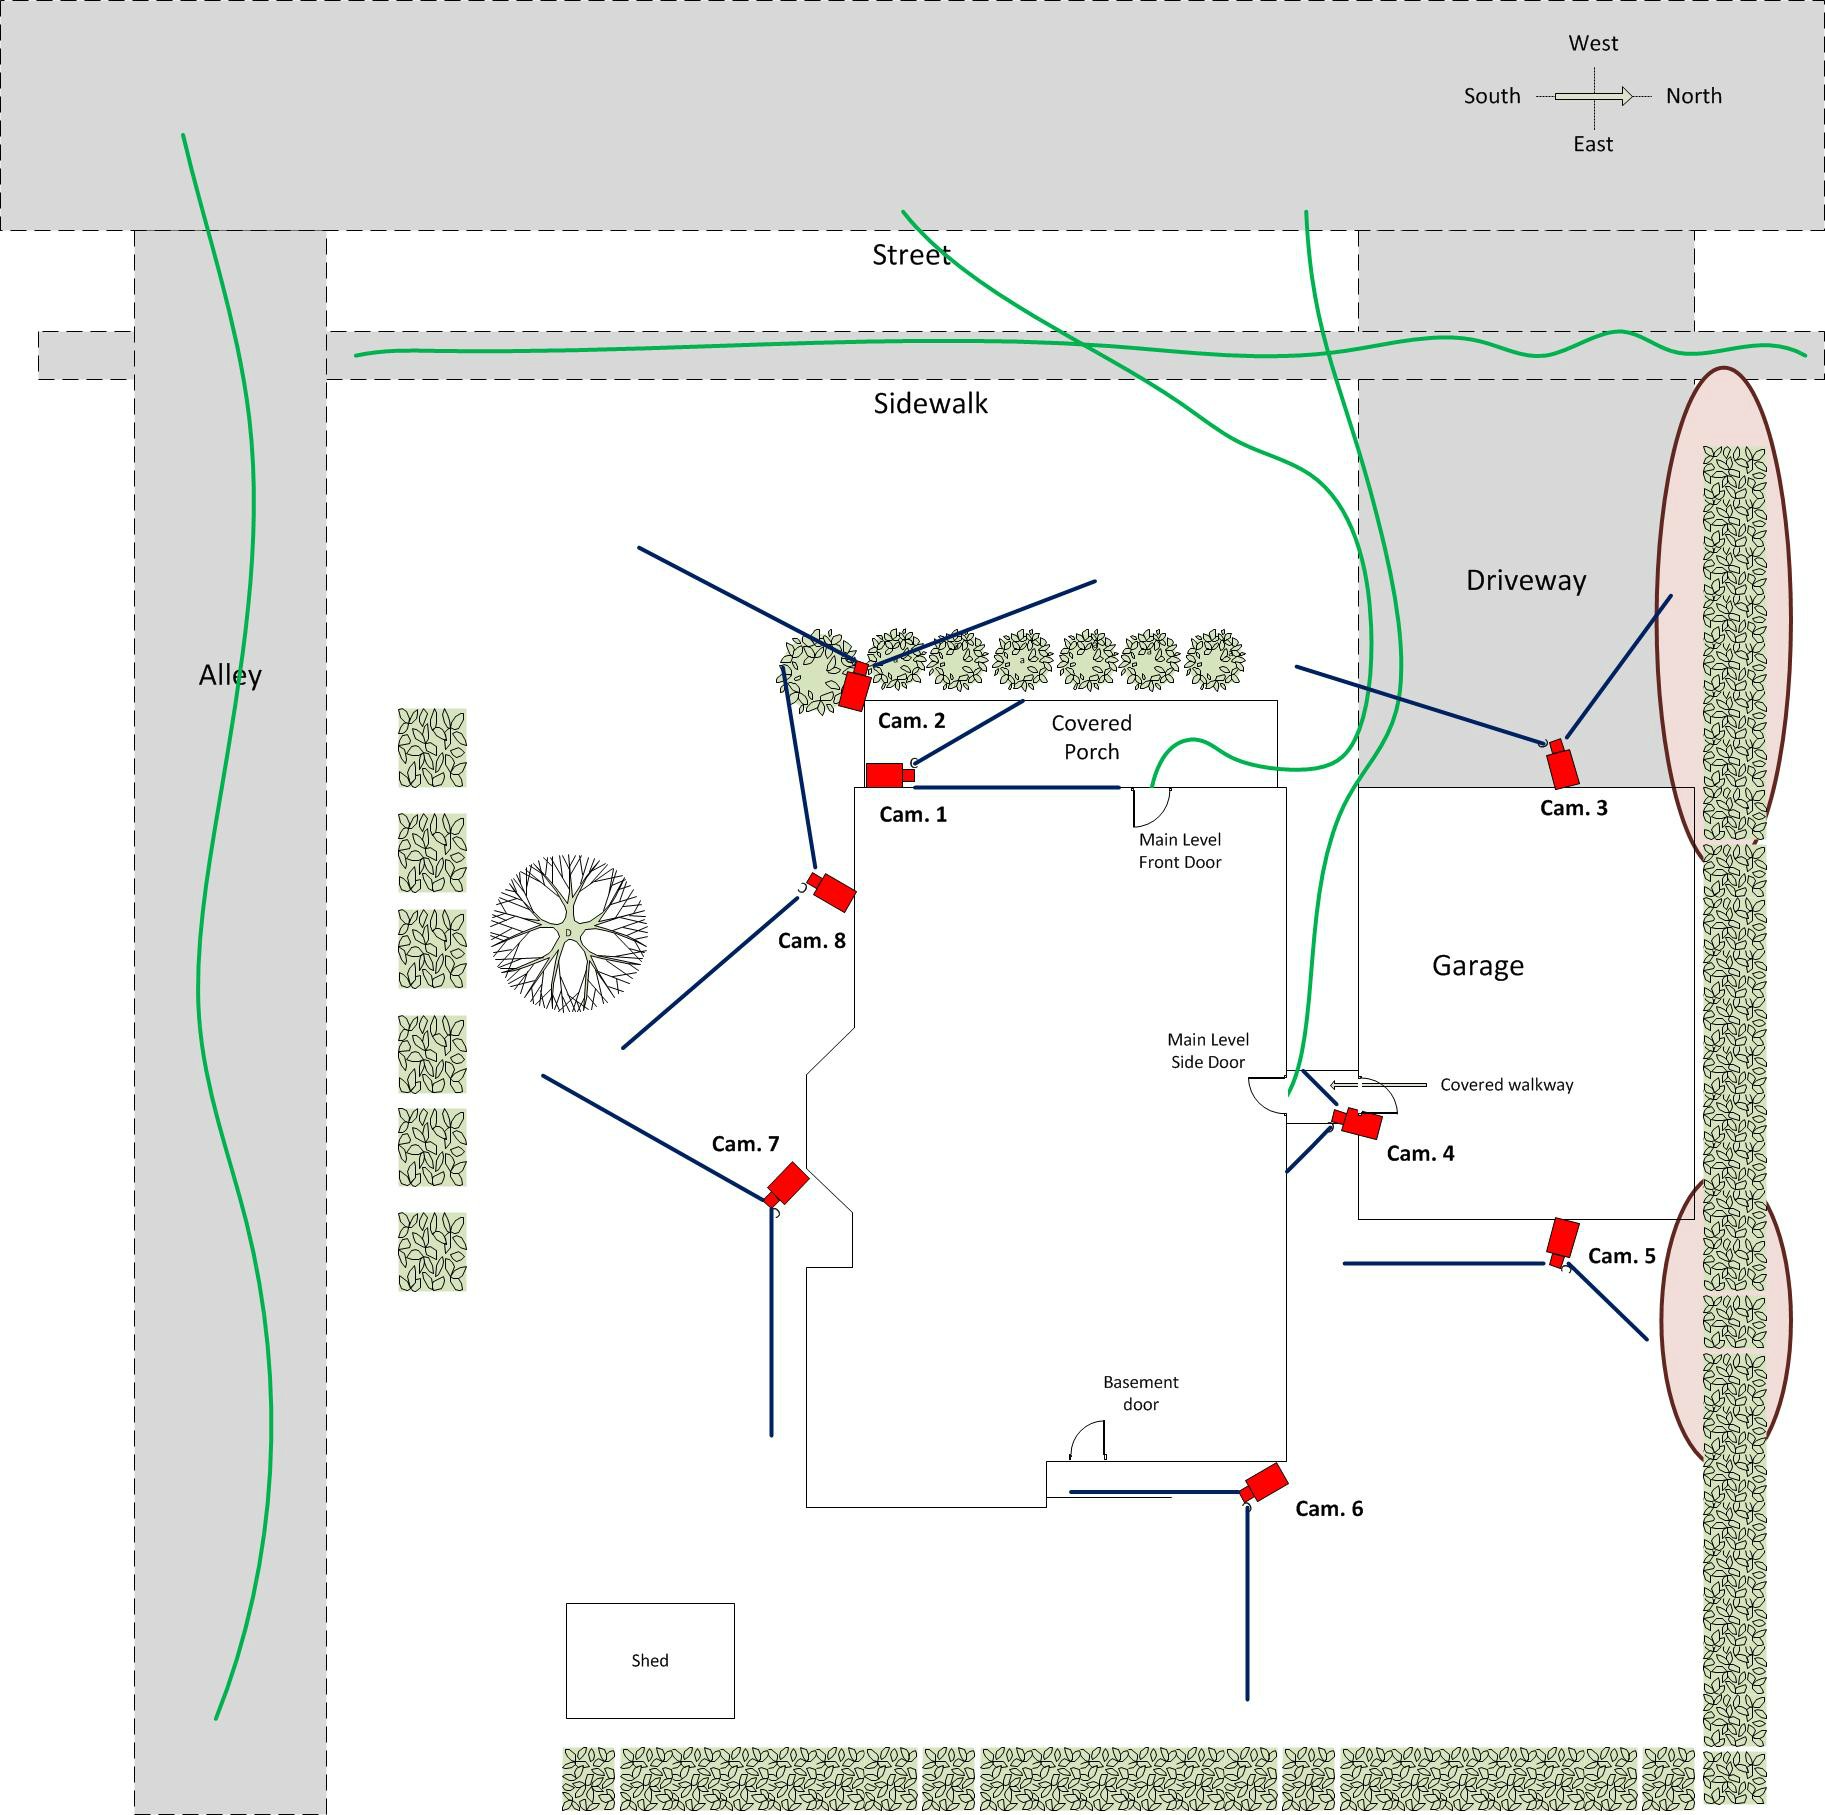Click the Main Level Side Door swing symbol

(x=1268, y=1095)
